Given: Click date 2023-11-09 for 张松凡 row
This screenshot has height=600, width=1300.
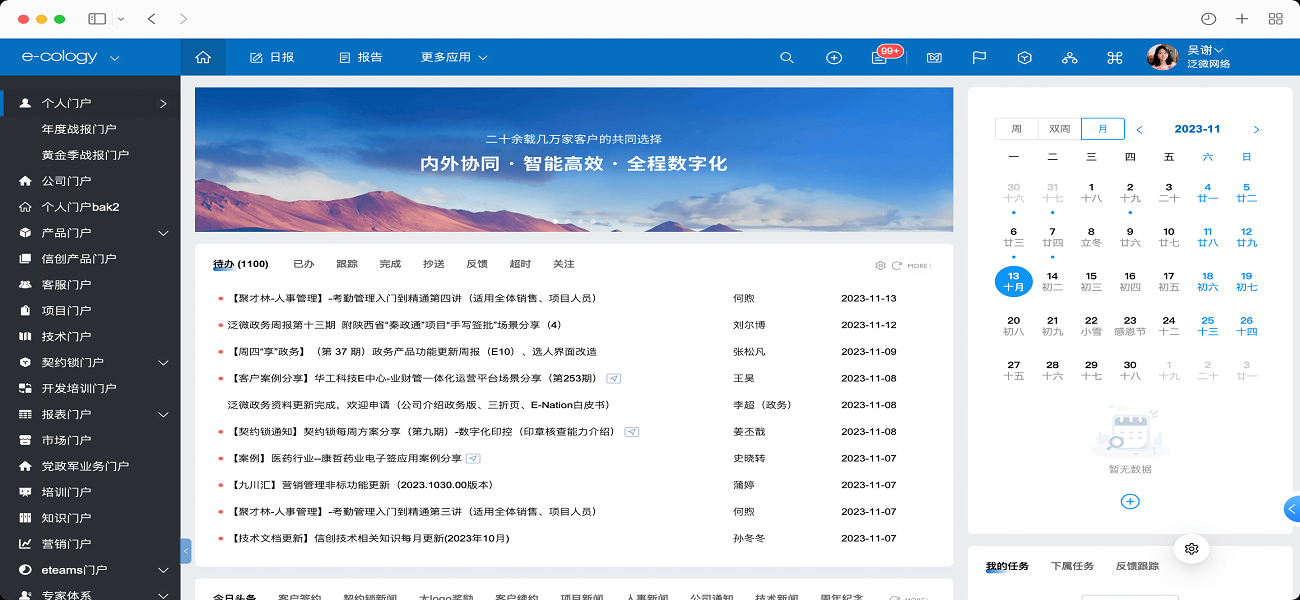Looking at the screenshot, I should coord(868,352).
